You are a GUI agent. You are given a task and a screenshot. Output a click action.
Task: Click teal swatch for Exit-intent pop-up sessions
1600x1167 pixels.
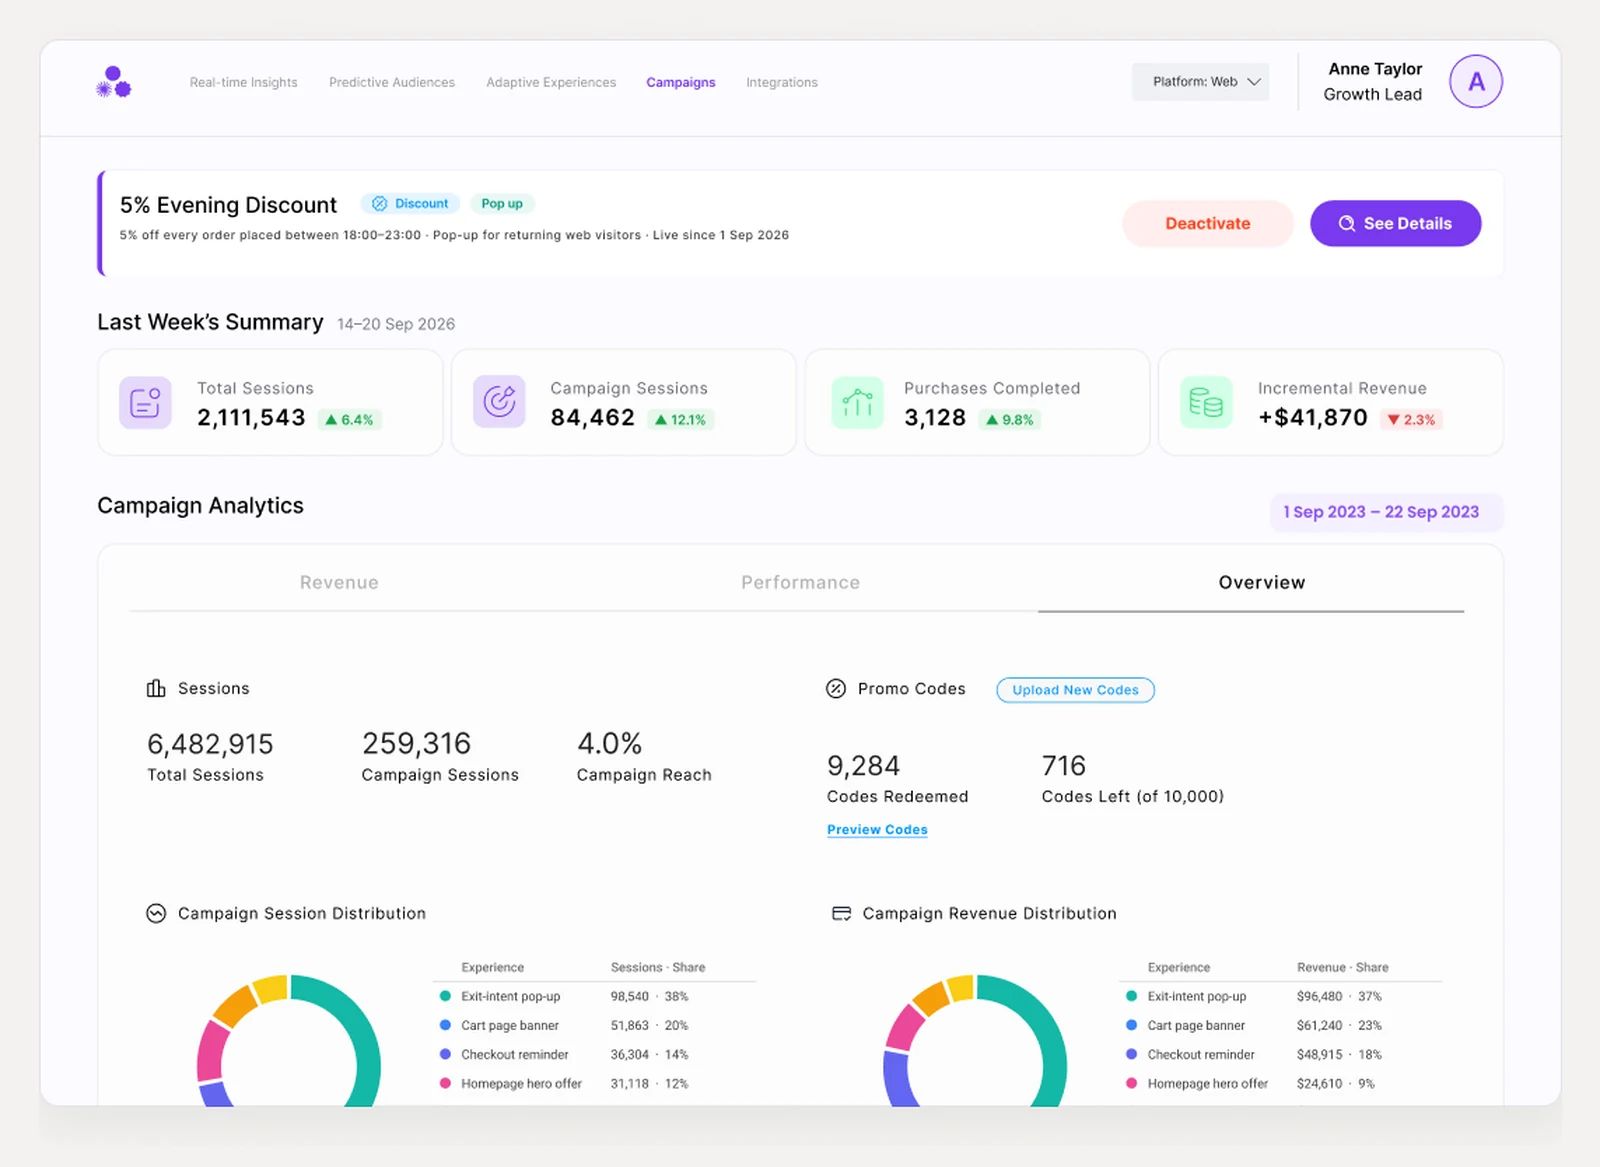(445, 996)
